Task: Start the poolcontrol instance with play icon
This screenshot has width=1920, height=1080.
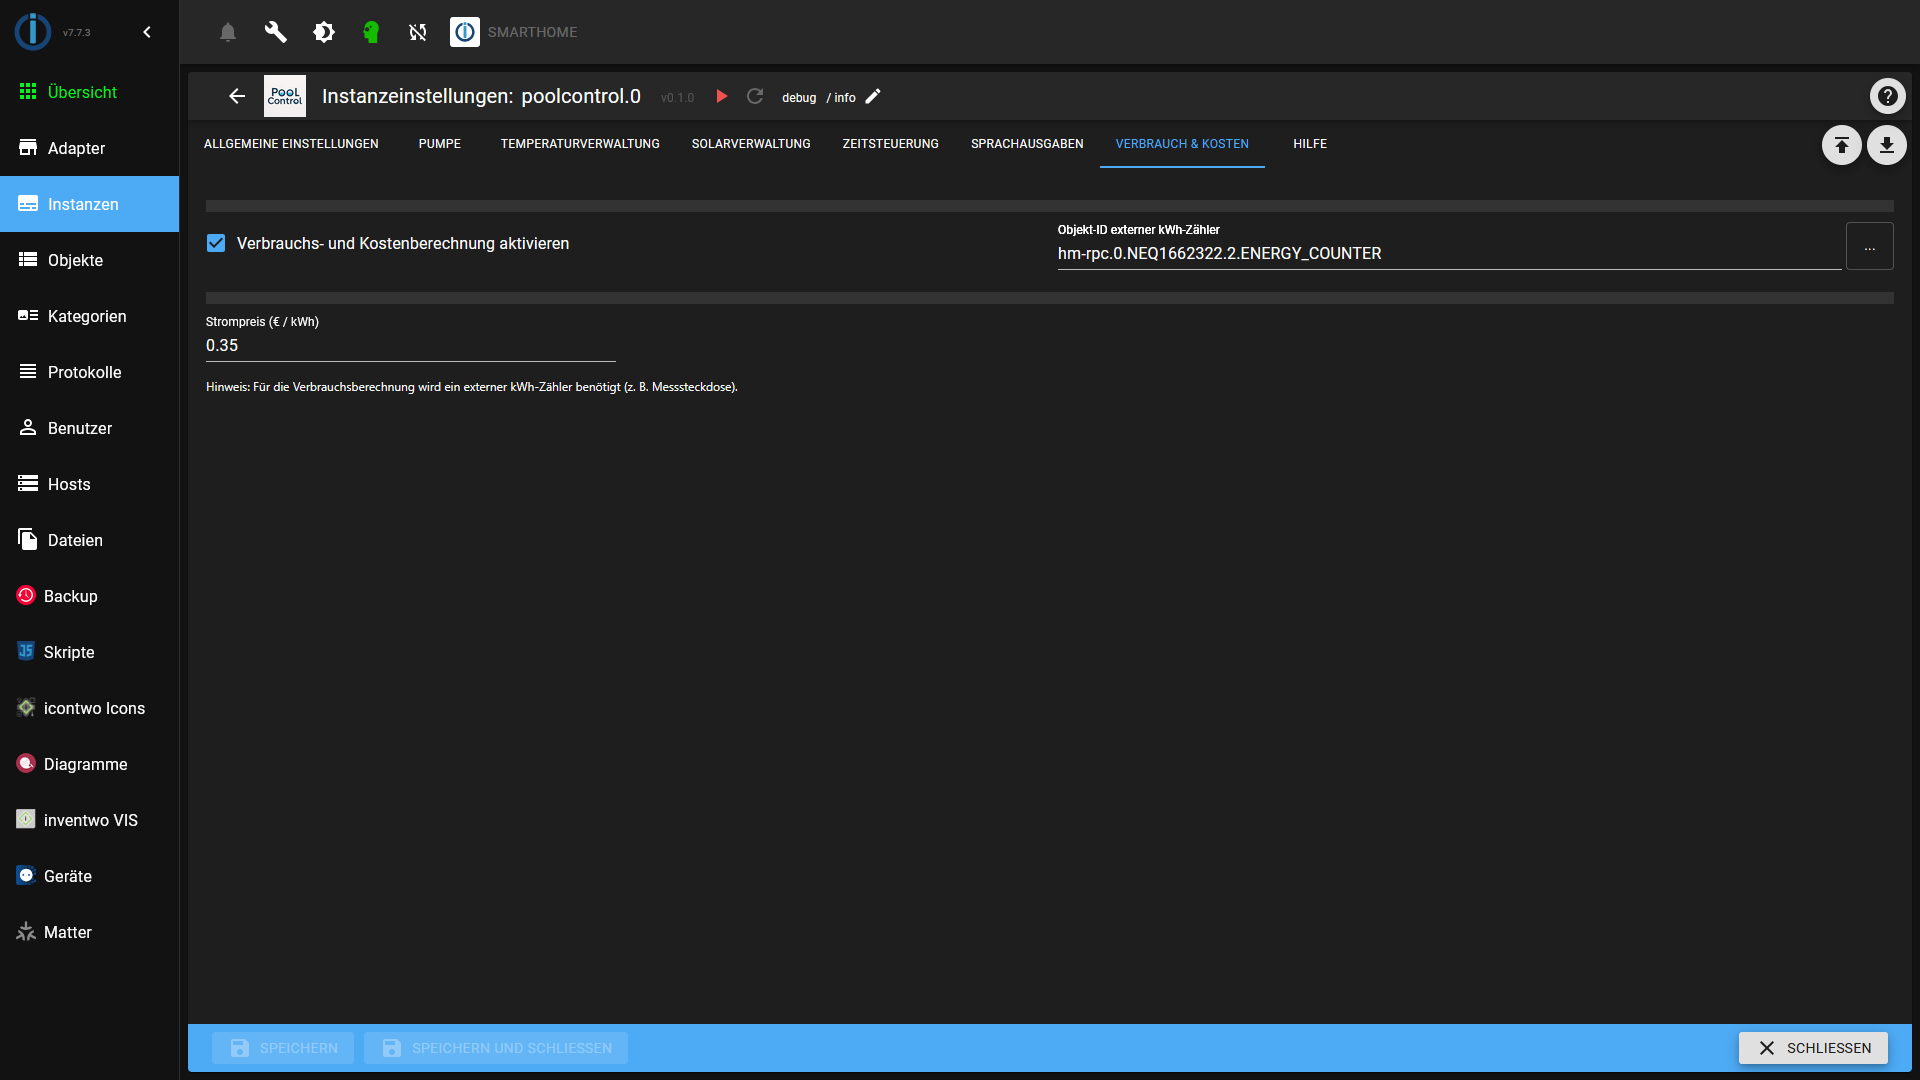Action: point(722,97)
